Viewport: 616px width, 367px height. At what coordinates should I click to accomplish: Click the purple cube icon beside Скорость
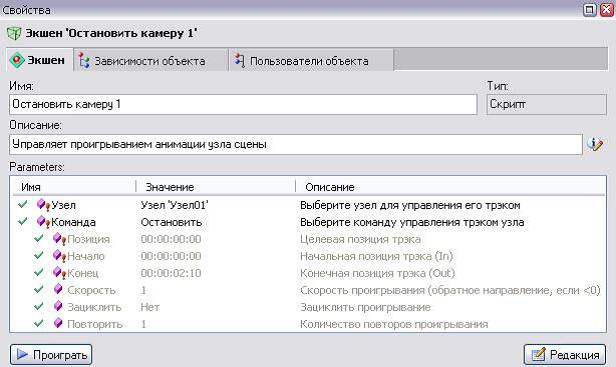click(58, 290)
